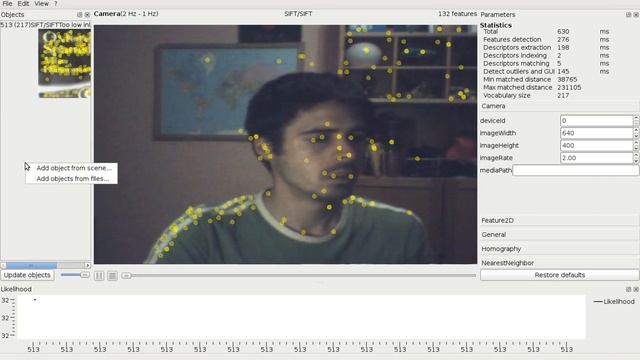This screenshot has height=360, width=640.
Task: Click the imageWidth spin arrows
Action: 636,133
